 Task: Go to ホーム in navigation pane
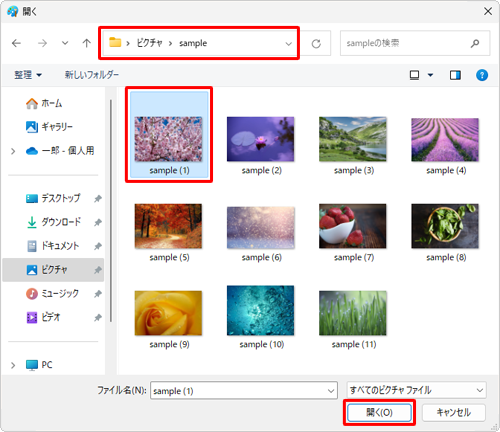[x=44, y=103]
